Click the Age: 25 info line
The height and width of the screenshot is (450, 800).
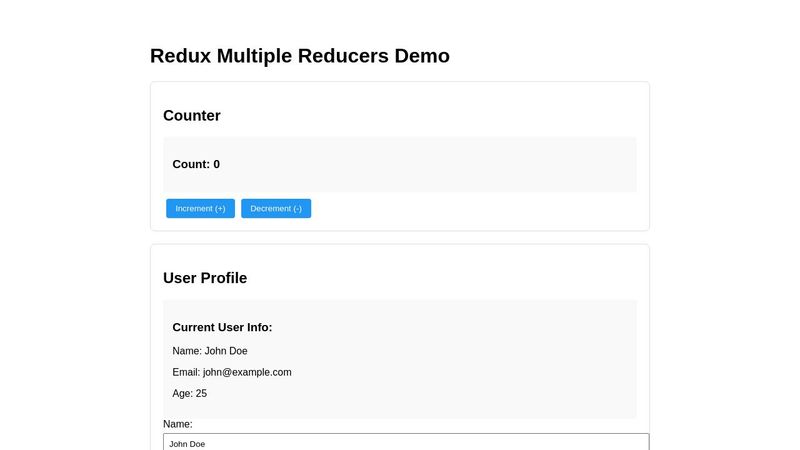click(190, 394)
